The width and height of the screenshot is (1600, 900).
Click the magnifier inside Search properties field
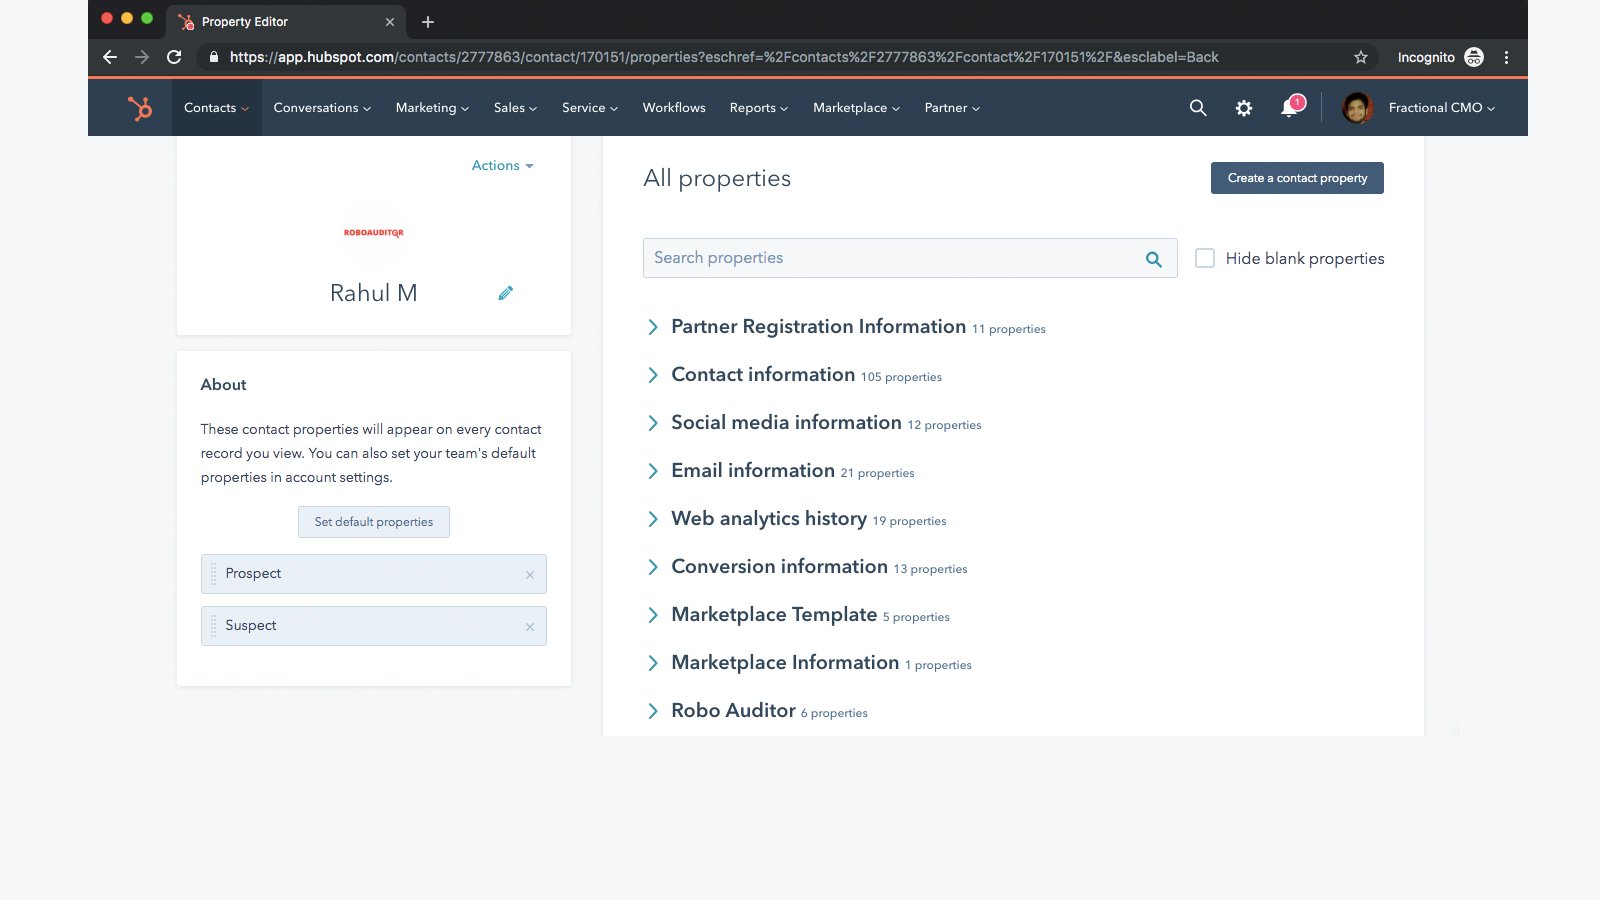click(1153, 258)
